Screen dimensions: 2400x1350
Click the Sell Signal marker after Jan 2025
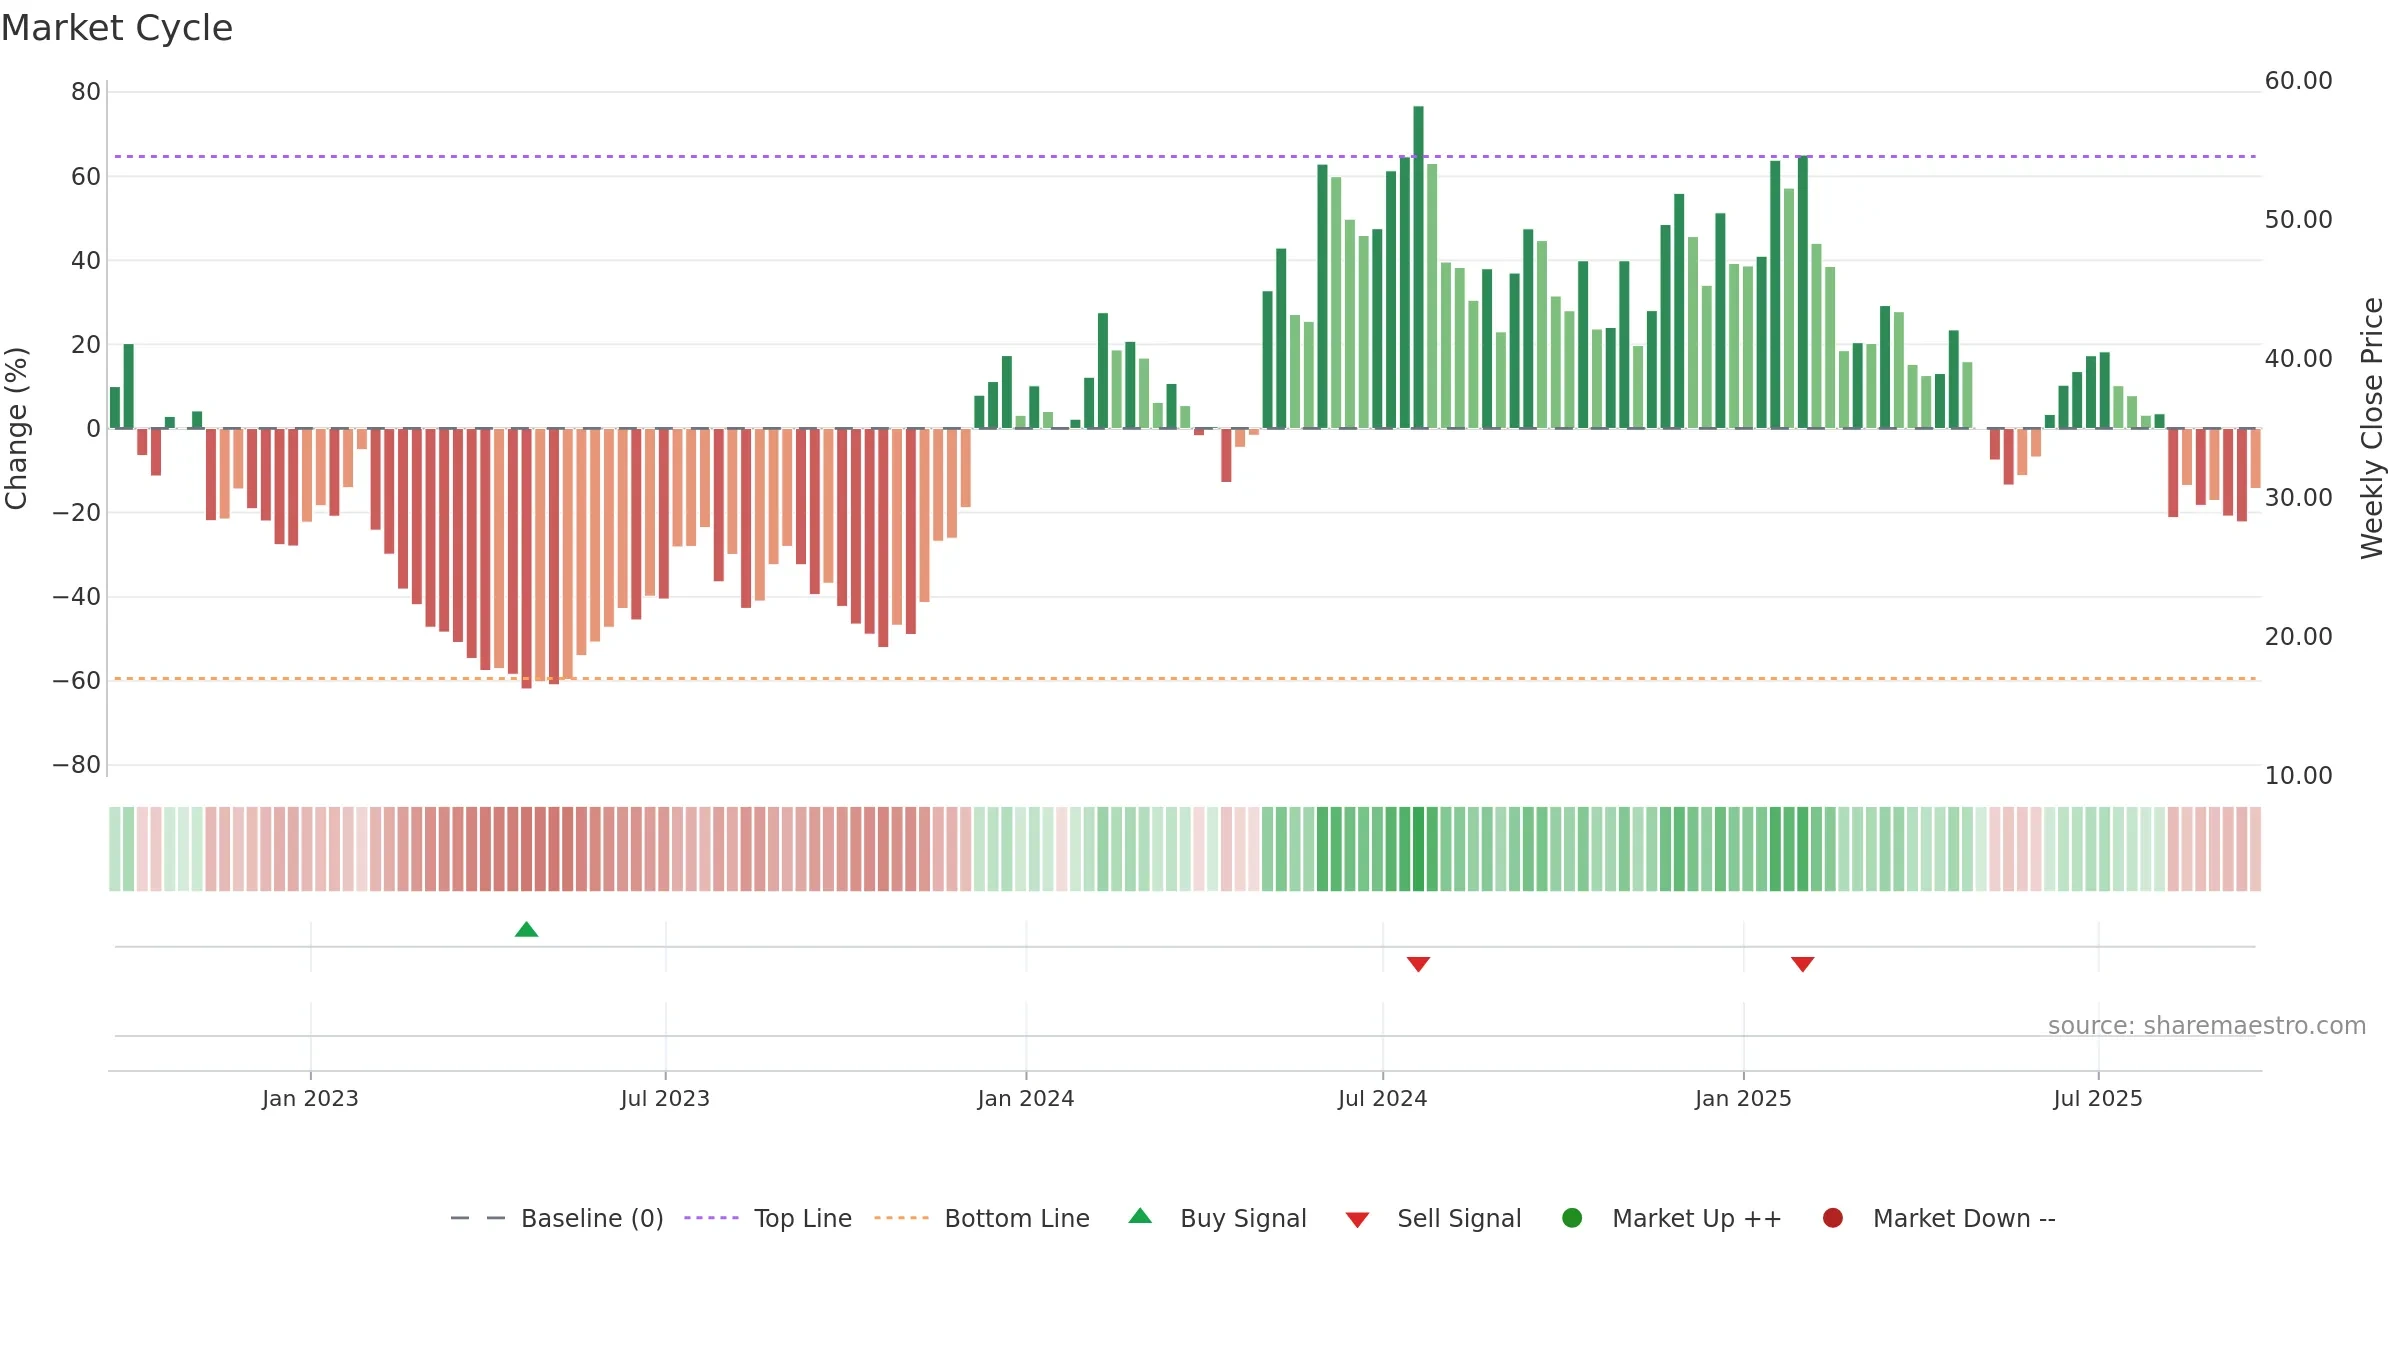[1802, 964]
